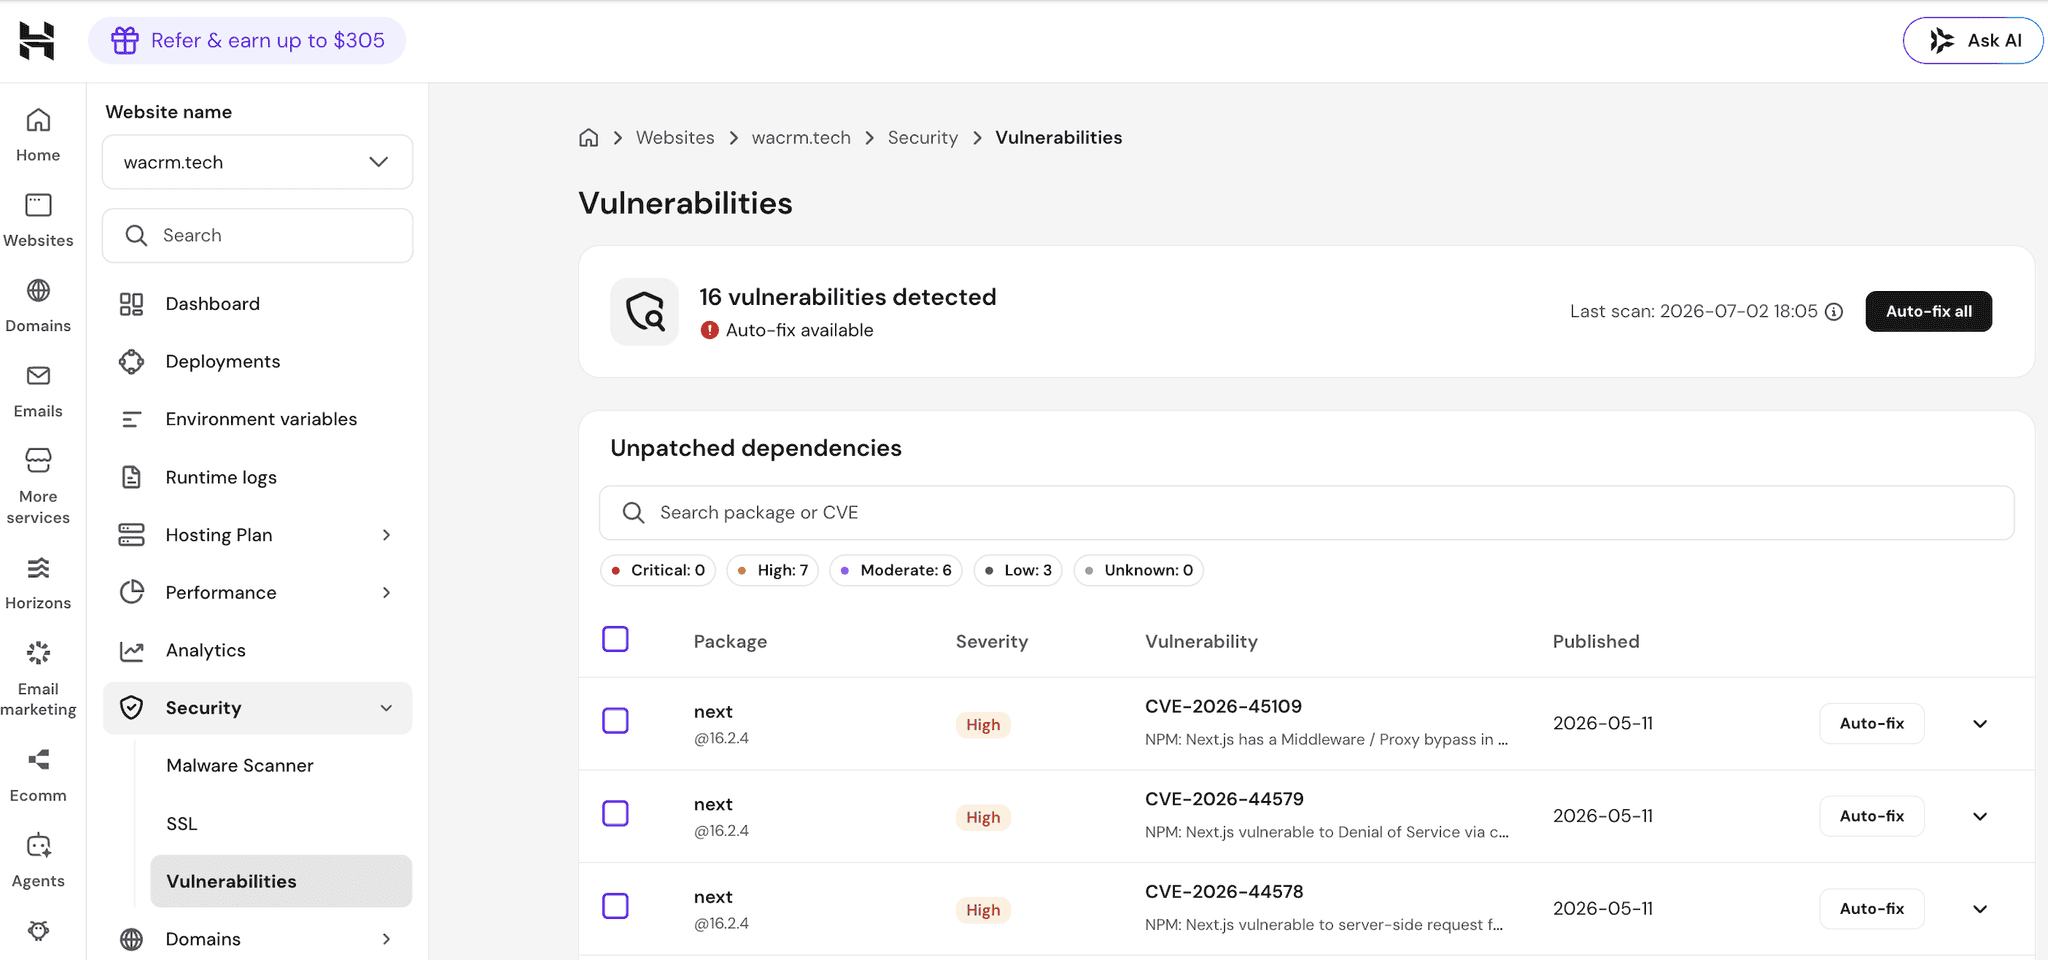Filter by Moderate: 6 severity chip
This screenshot has width=2048, height=960.
pyautogui.click(x=896, y=570)
